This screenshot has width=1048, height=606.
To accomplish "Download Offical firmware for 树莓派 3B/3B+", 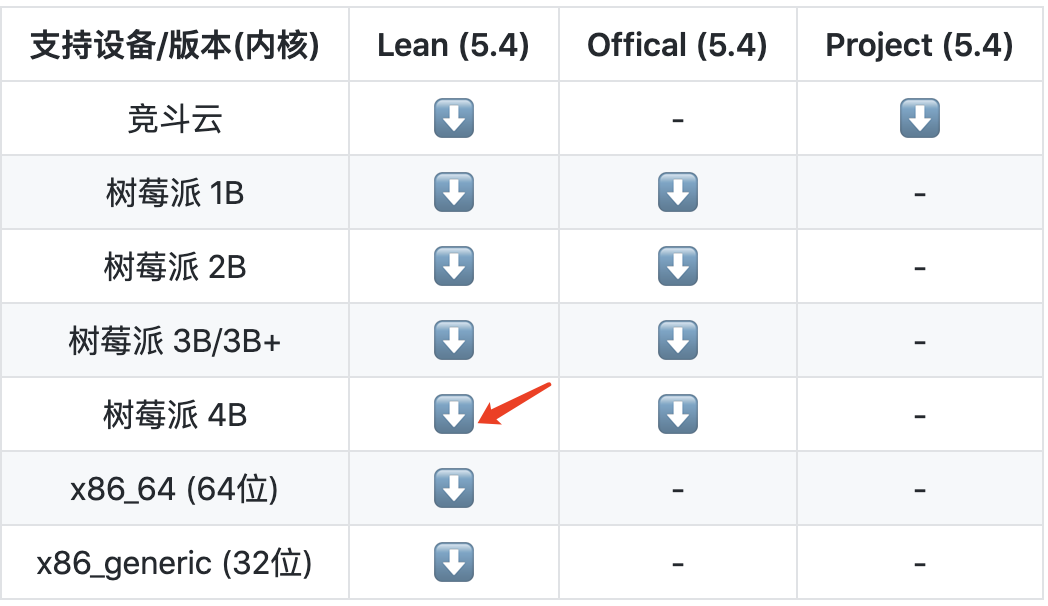I will point(677,341).
